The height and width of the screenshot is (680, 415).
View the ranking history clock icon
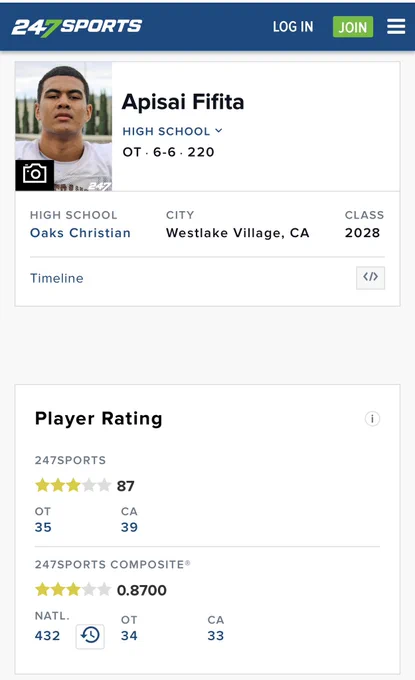tap(90, 636)
